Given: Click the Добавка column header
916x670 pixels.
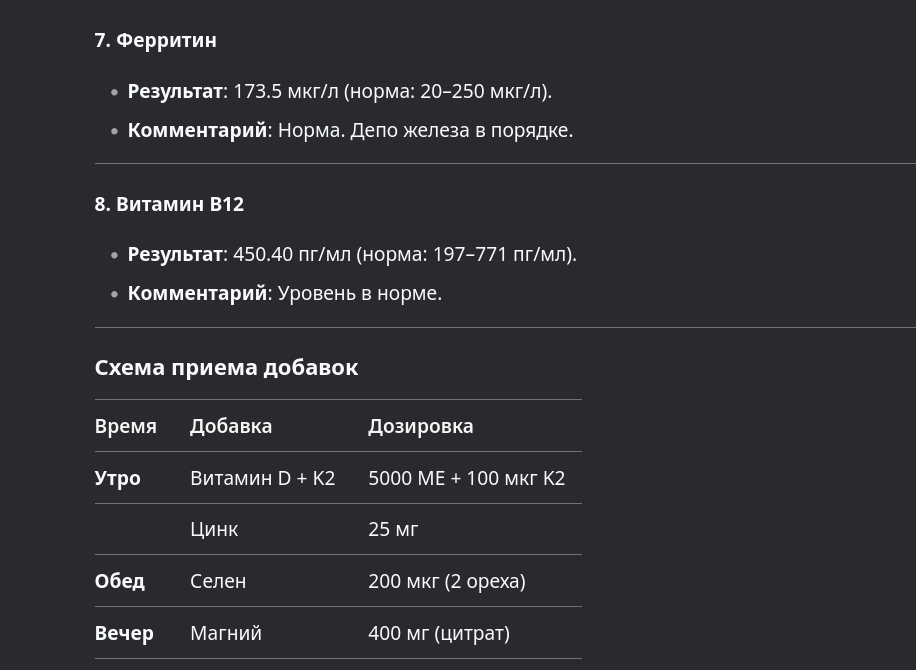Looking at the screenshot, I should click(231, 426).
